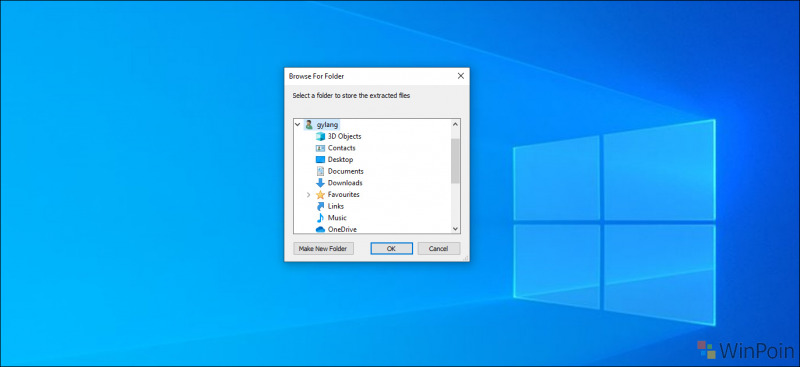The width and height of the screenshot is (800, 367).
Task: Select the Documents folder label
Action: coord(345,172)
